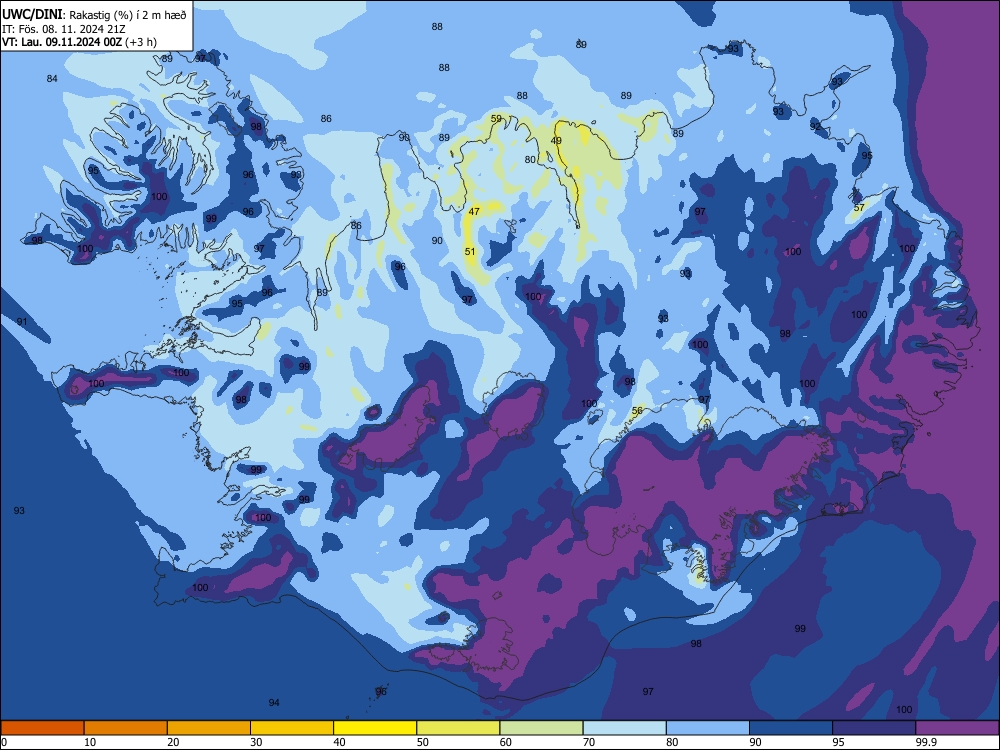The image size is (1000, 750).
Task: Click the legend label '70'
Action: (589, 742)
